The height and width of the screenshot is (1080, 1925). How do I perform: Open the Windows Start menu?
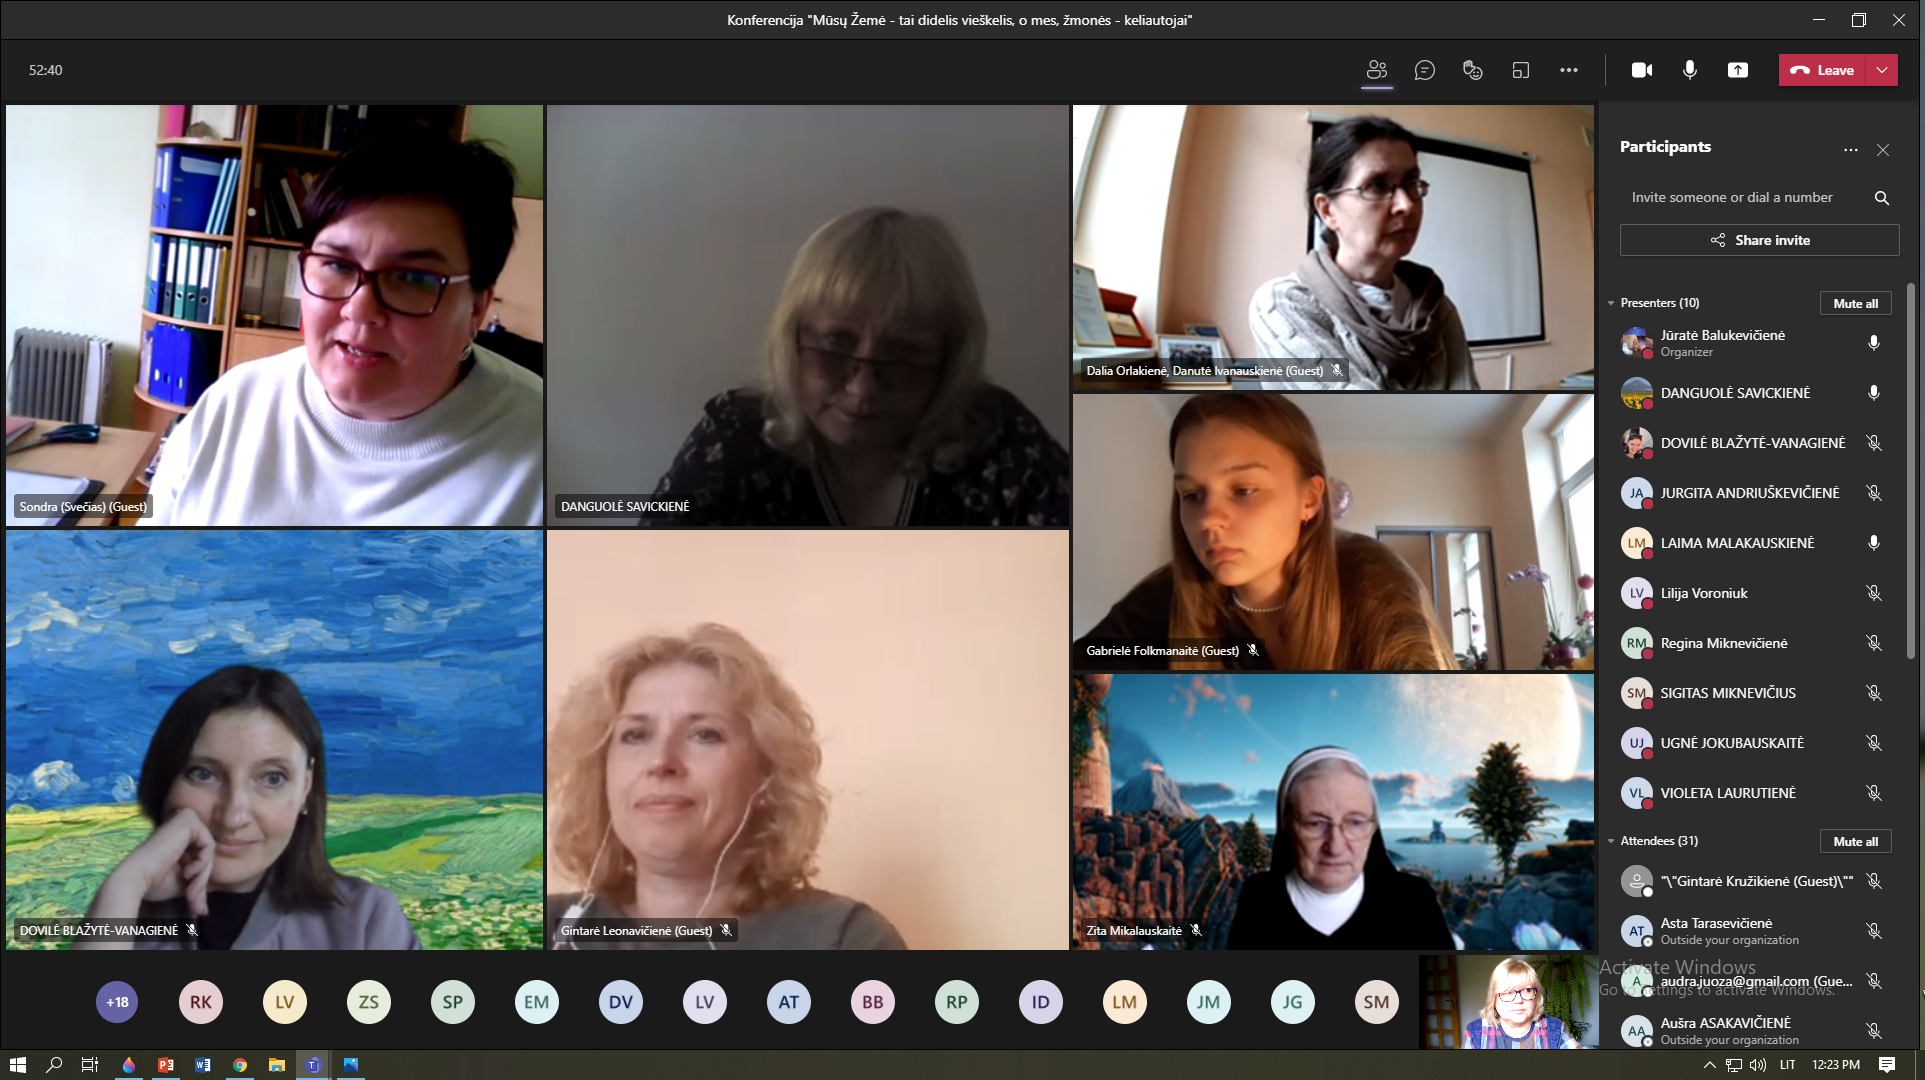[x=17, y=1065]
